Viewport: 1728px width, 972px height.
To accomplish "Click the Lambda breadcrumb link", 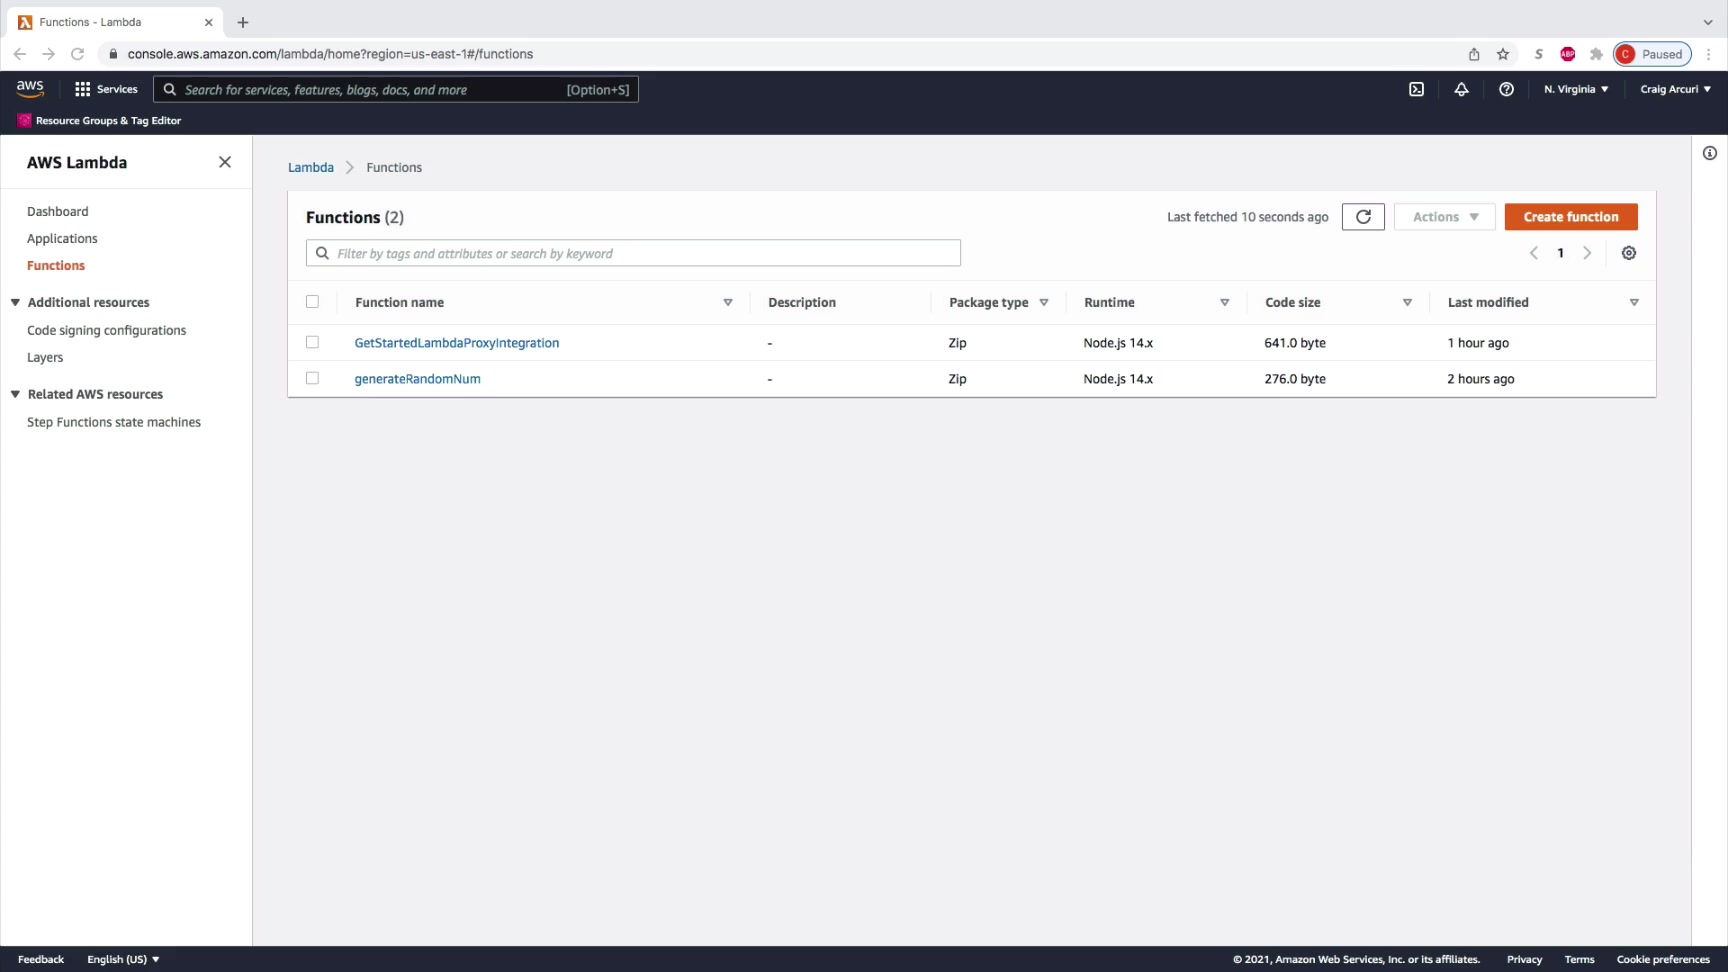I will click(x=311, y=167).
